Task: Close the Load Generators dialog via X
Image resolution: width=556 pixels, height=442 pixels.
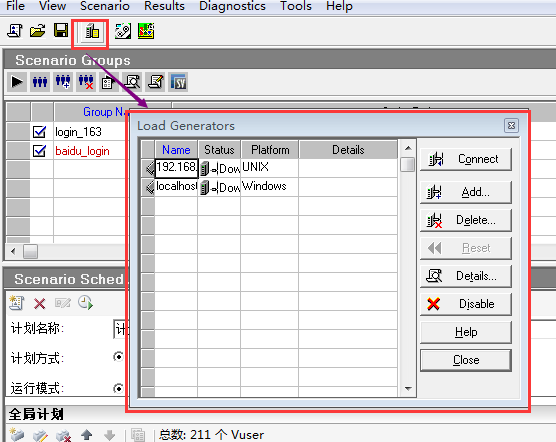Action: tap(511, 125)
